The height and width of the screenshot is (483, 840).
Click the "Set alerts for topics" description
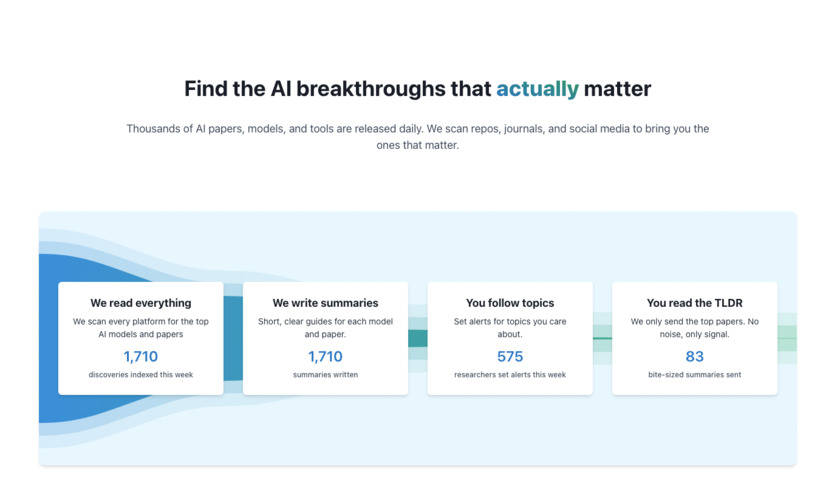pos(510,328)
